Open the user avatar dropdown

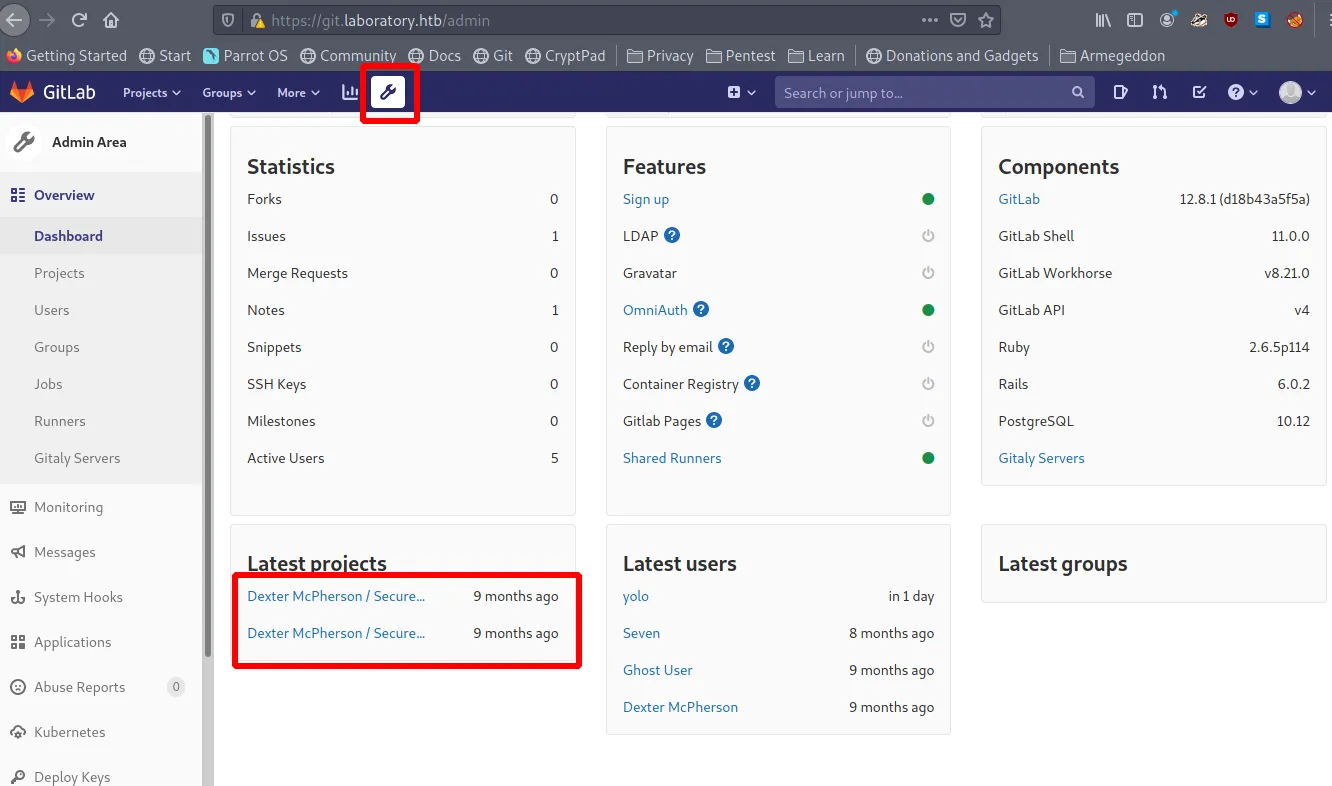point(1297,92)
